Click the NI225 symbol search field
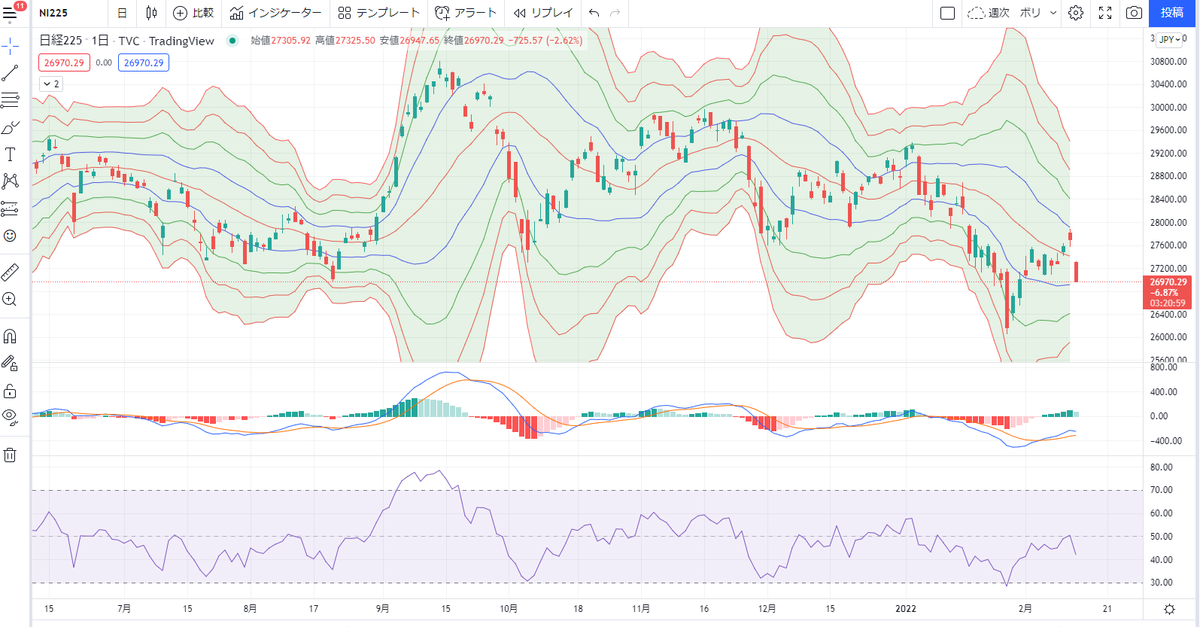1200x627 pixels. 53,13
